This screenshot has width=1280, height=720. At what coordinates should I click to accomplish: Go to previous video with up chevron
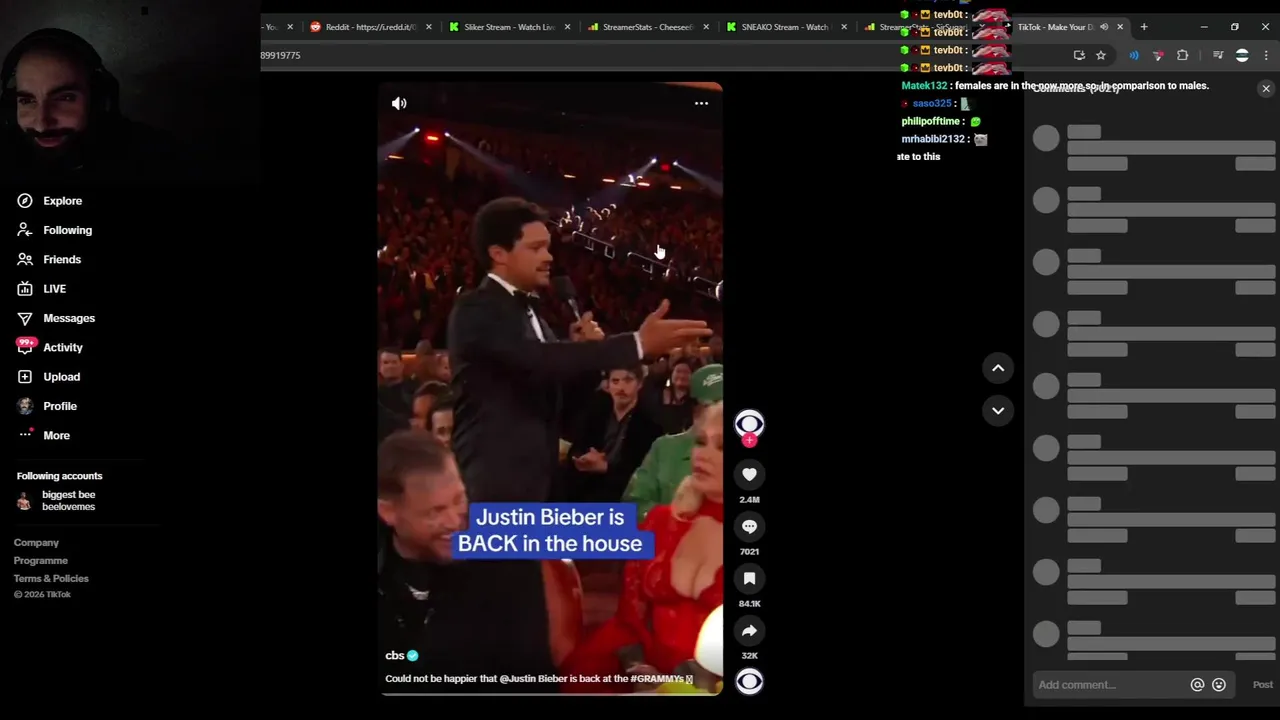click(x=998, y=368)
